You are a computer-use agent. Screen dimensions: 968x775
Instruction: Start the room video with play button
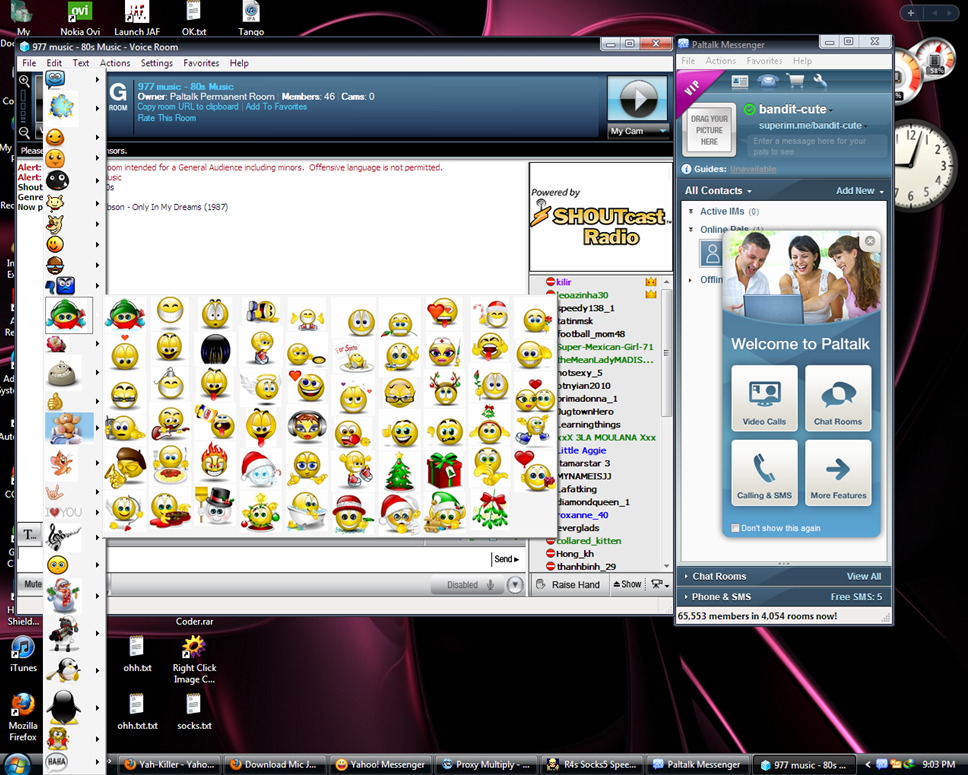coord(638,99)
